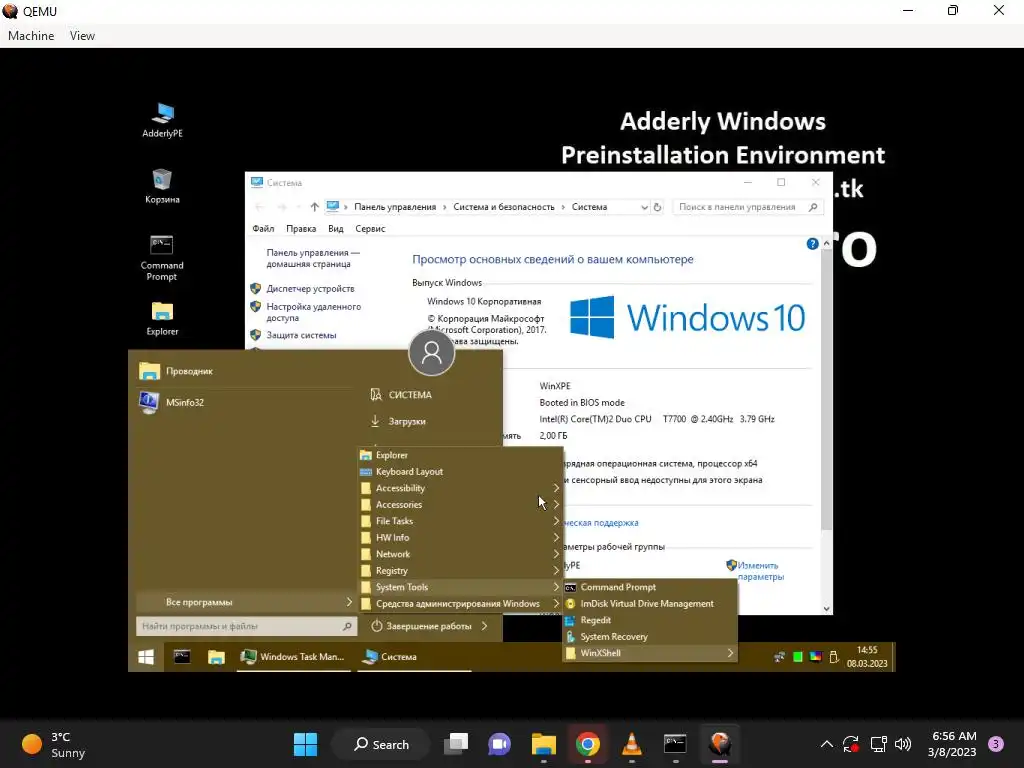Open Keyboard Layout entry

[x=460, y=472]
